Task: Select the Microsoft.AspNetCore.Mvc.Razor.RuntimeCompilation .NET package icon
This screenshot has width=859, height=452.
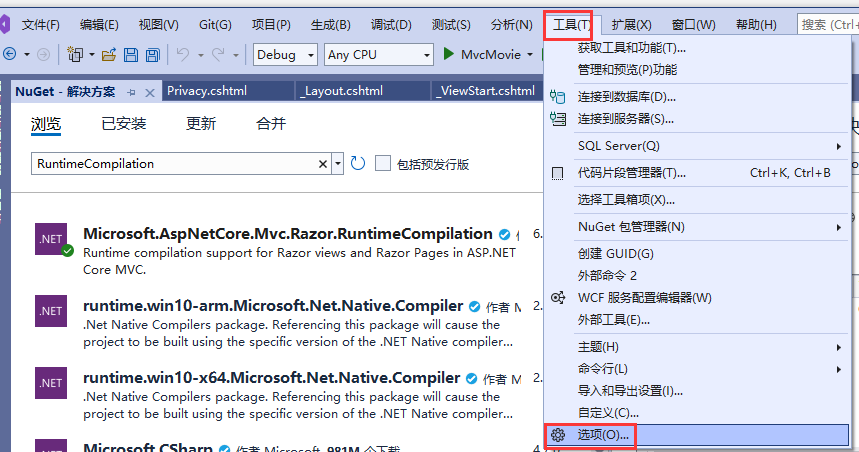Action: click(51, 239)
